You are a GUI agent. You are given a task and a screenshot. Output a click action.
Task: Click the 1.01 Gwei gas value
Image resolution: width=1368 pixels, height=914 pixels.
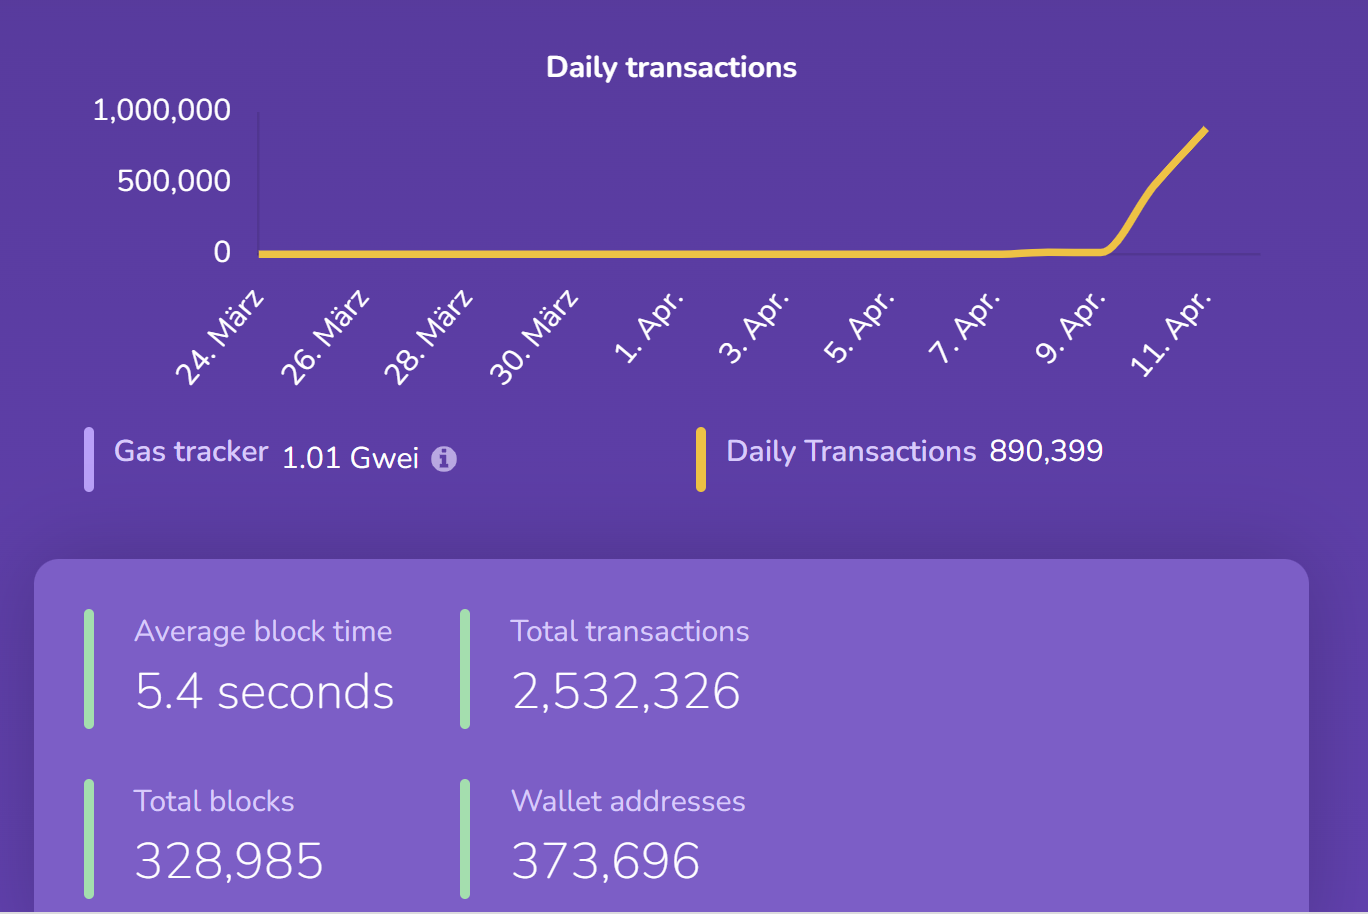[x=350, y=458]
